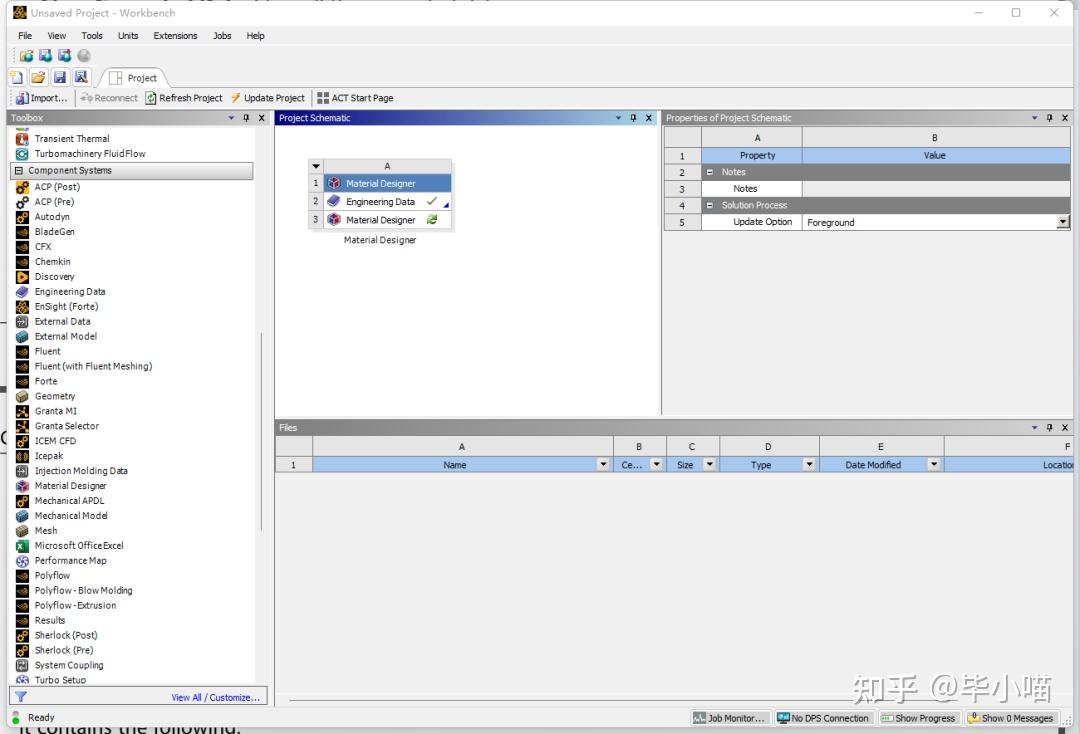Collapse the Notes group in Properties
Screen dimensions: 1080x734
click(x=709, y=172)
